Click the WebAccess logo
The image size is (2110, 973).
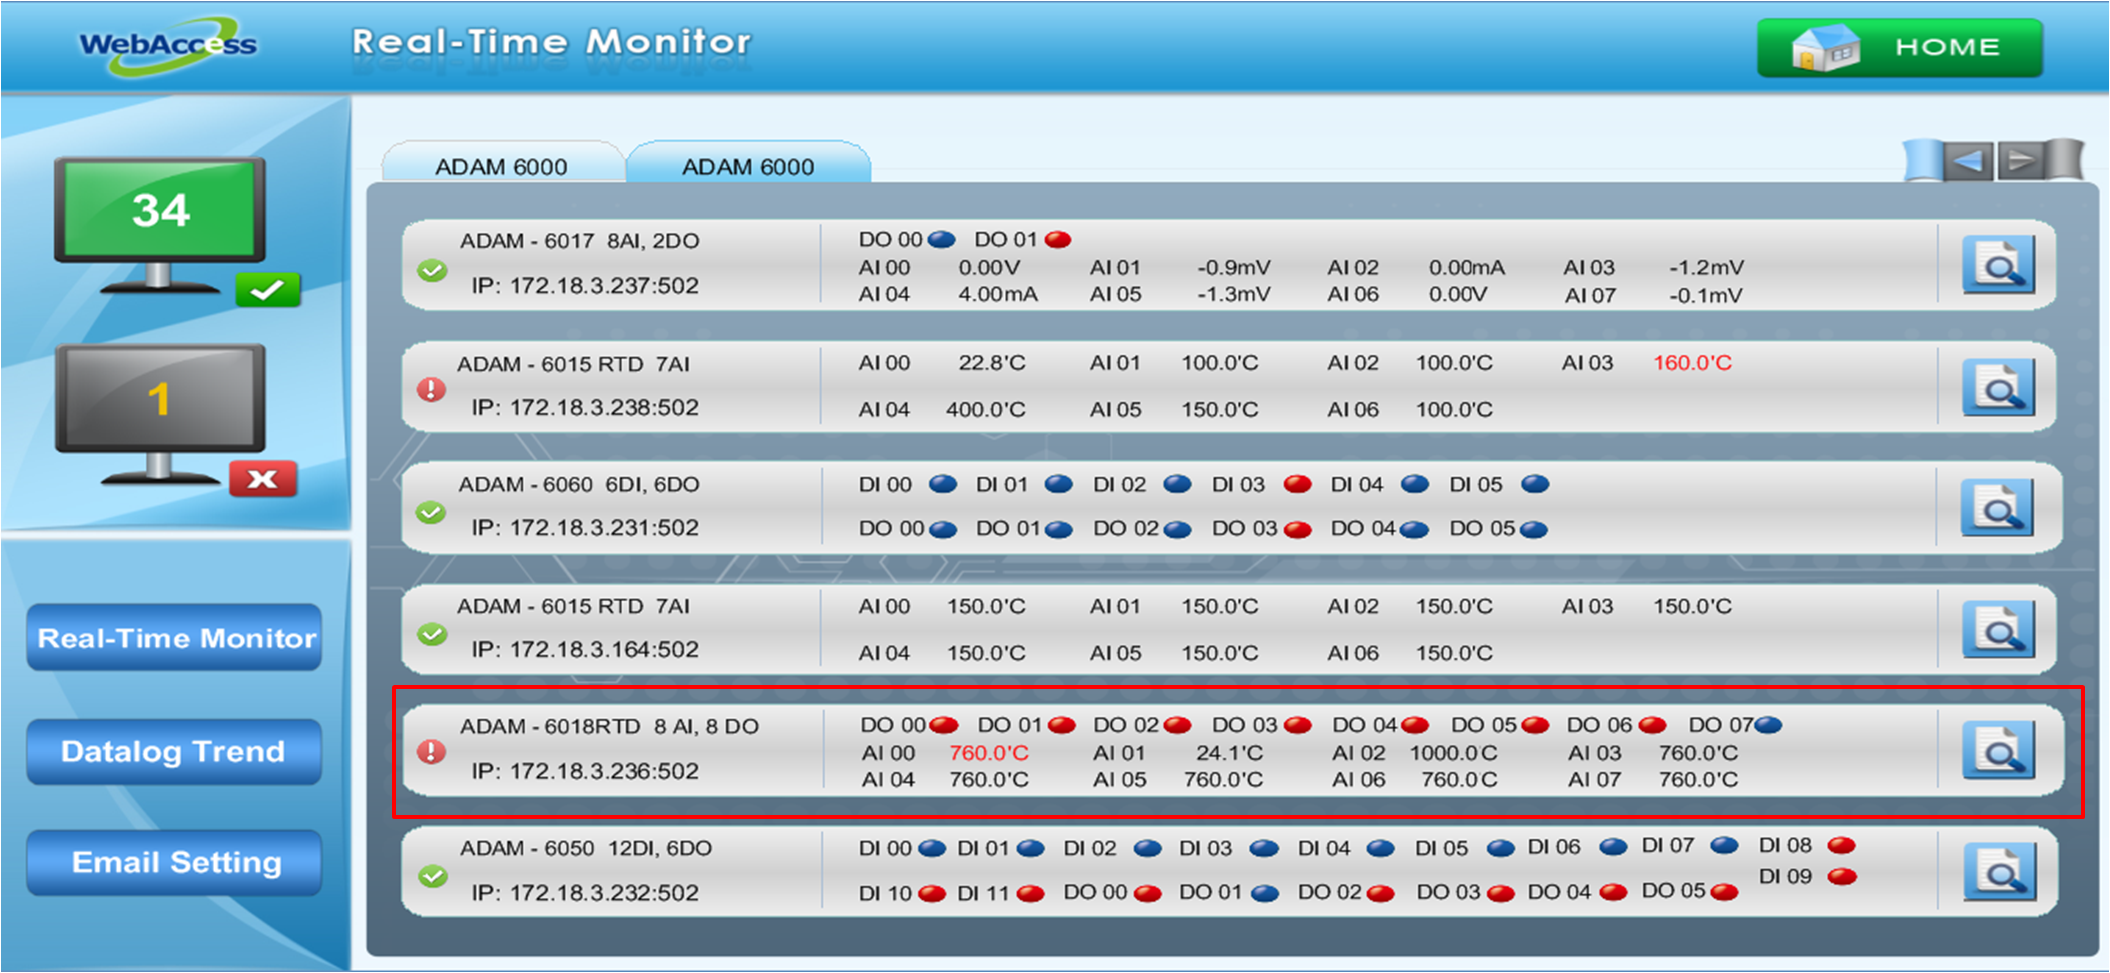click(x=168, y=45)
